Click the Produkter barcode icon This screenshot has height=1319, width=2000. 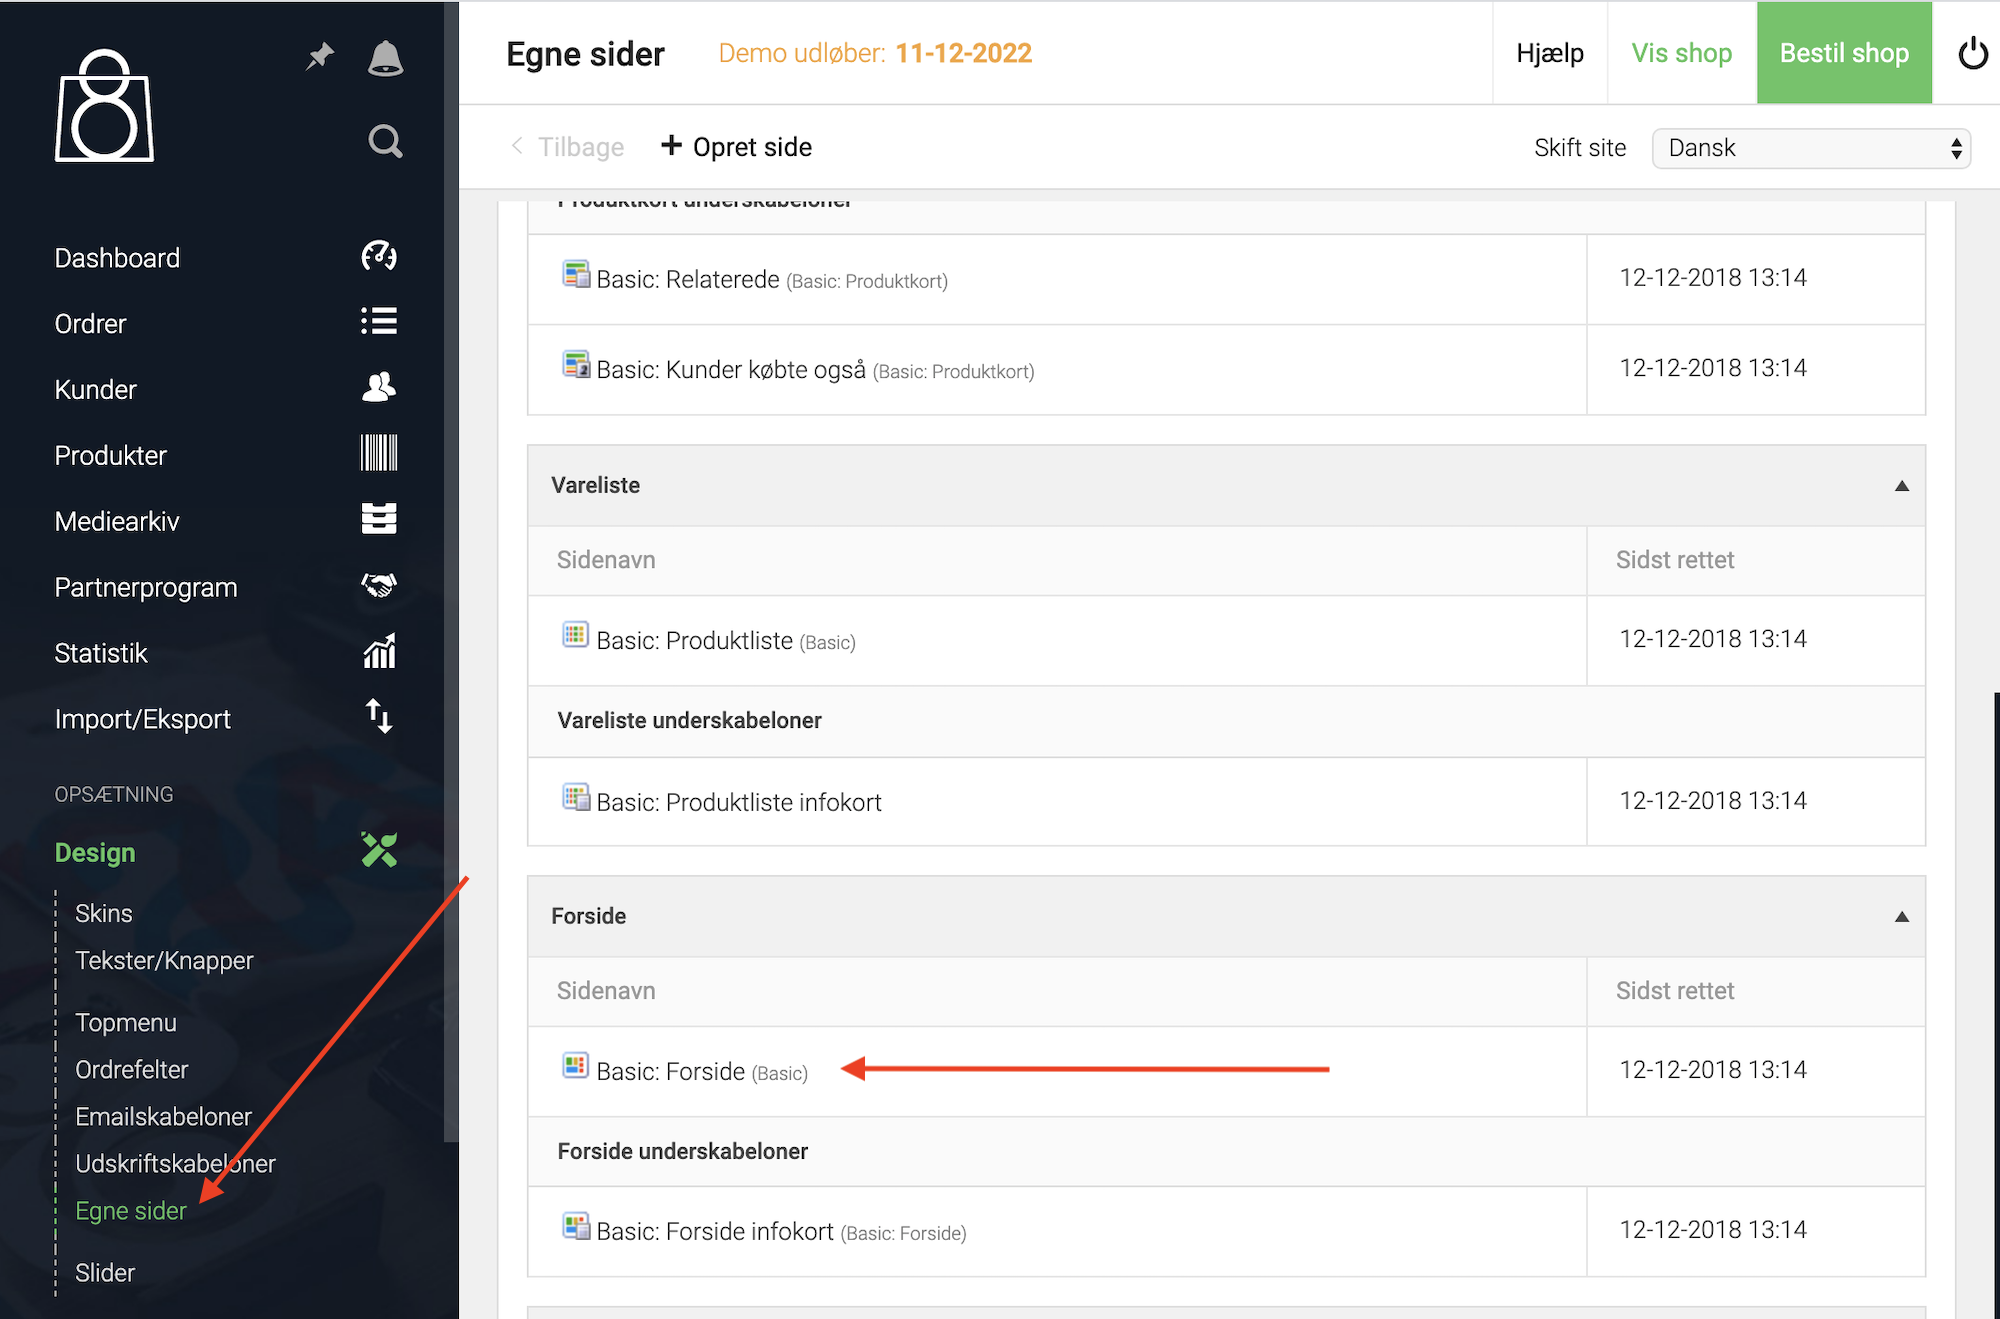pyautogui.click(x=379, y=454)
